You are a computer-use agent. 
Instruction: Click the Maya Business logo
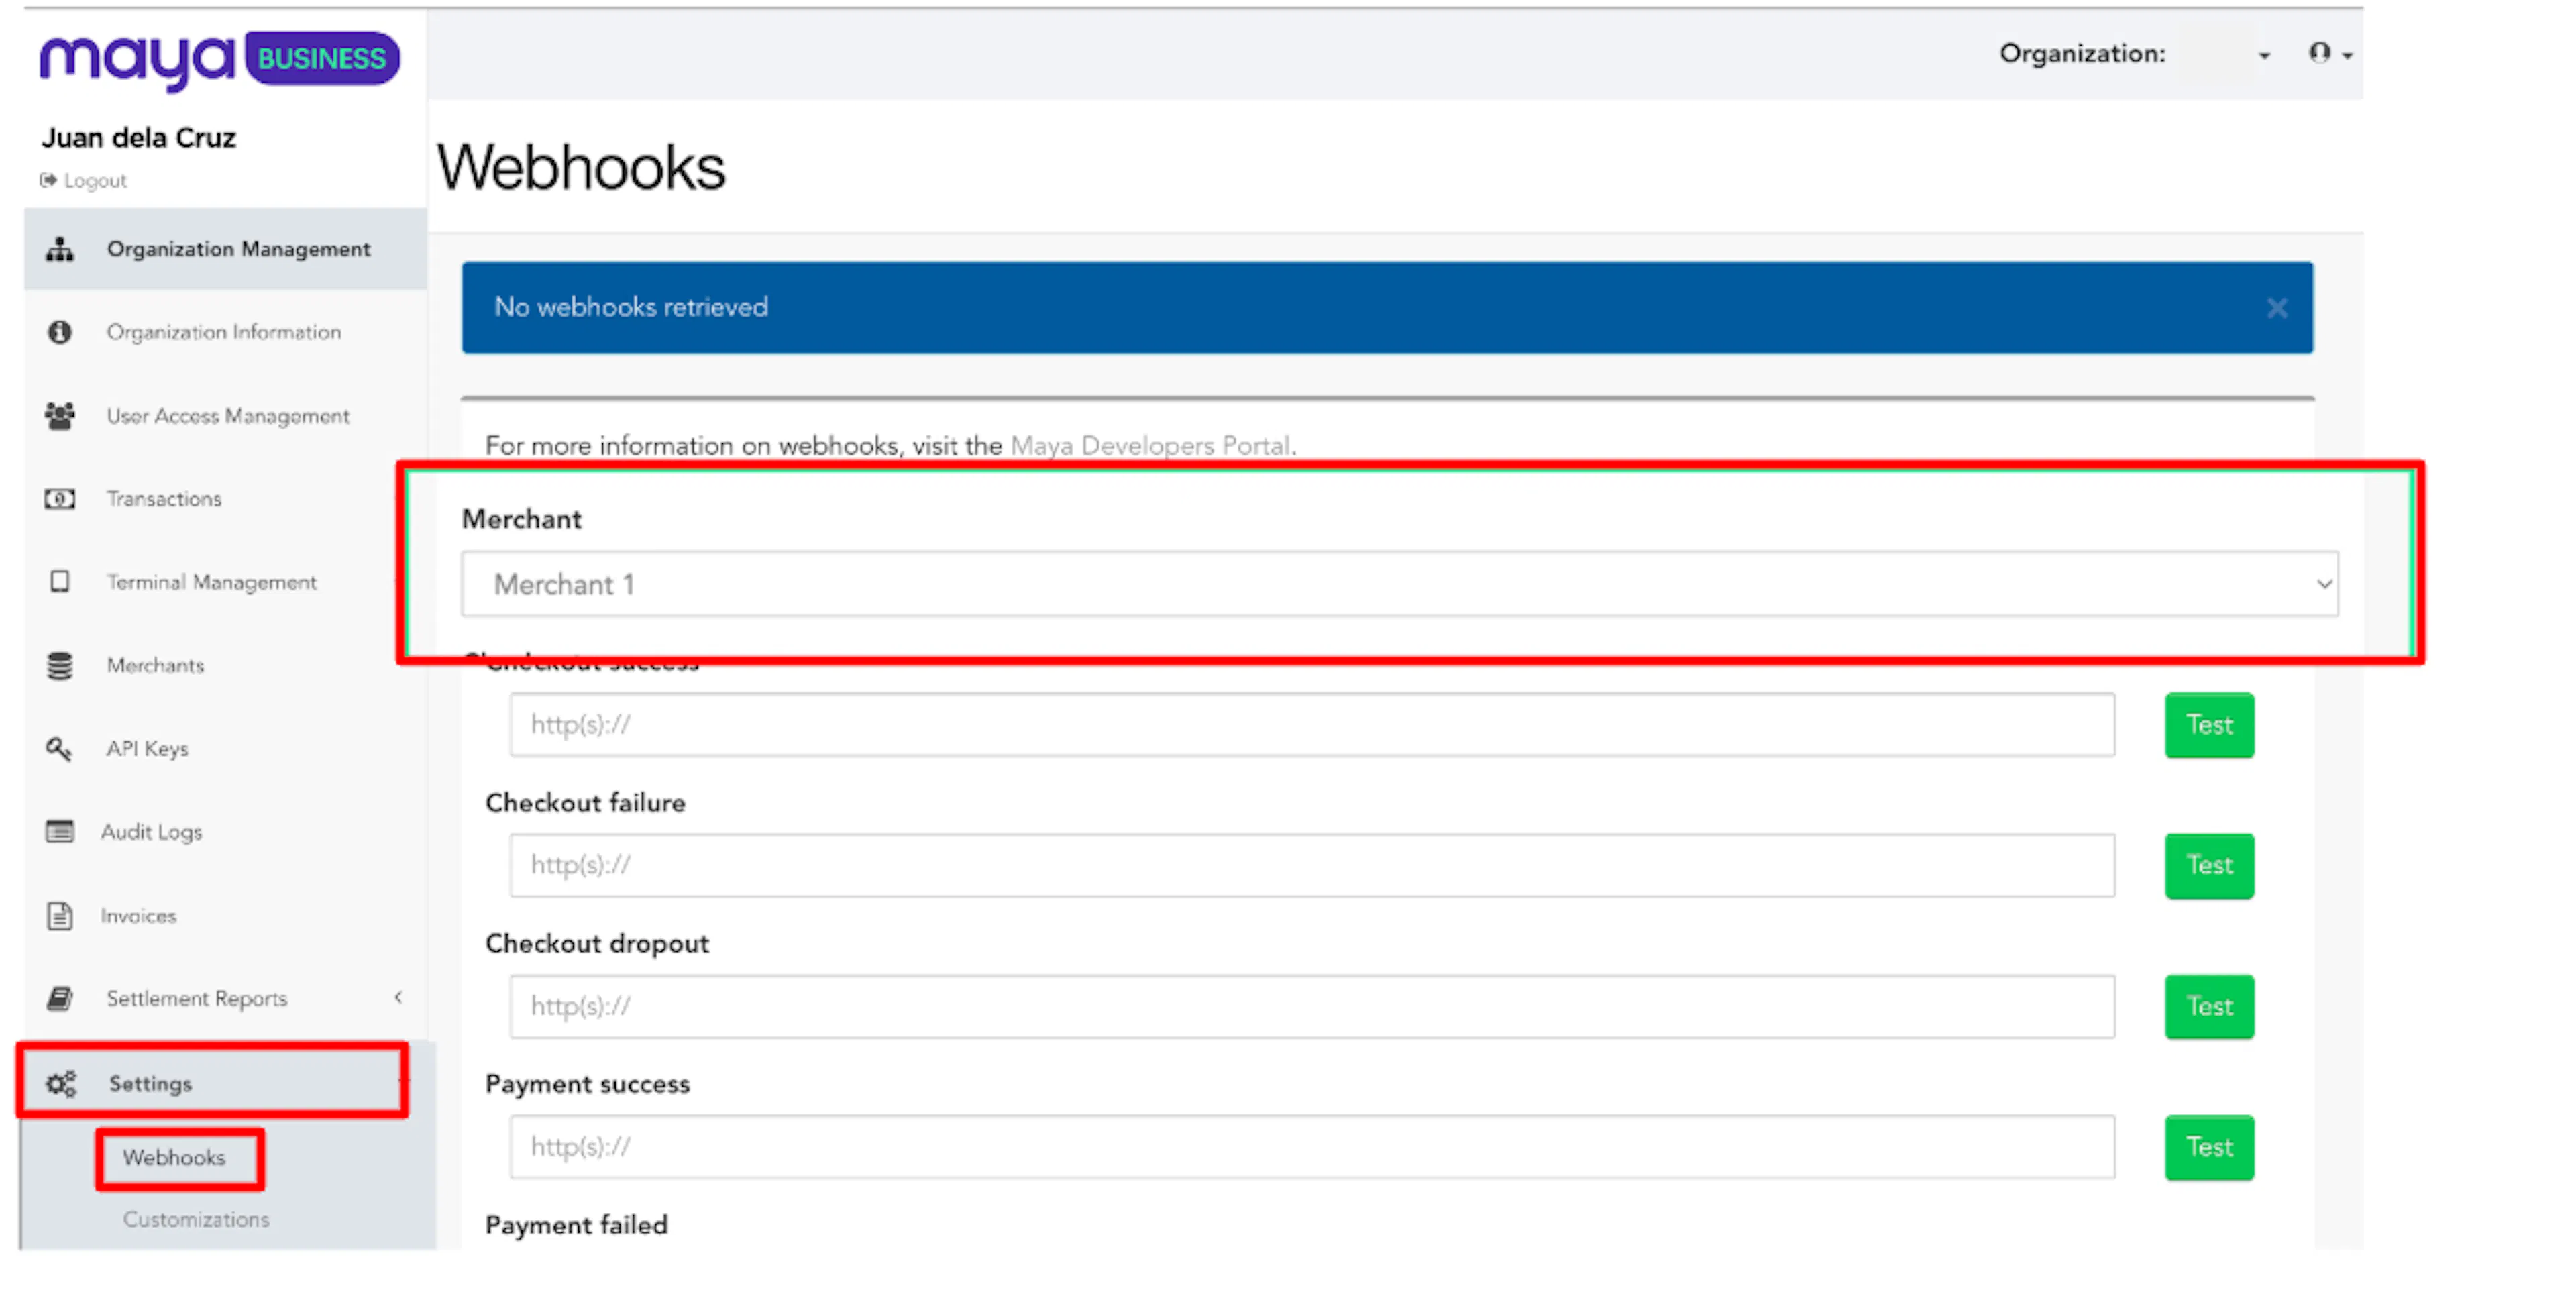pos(219,60)
